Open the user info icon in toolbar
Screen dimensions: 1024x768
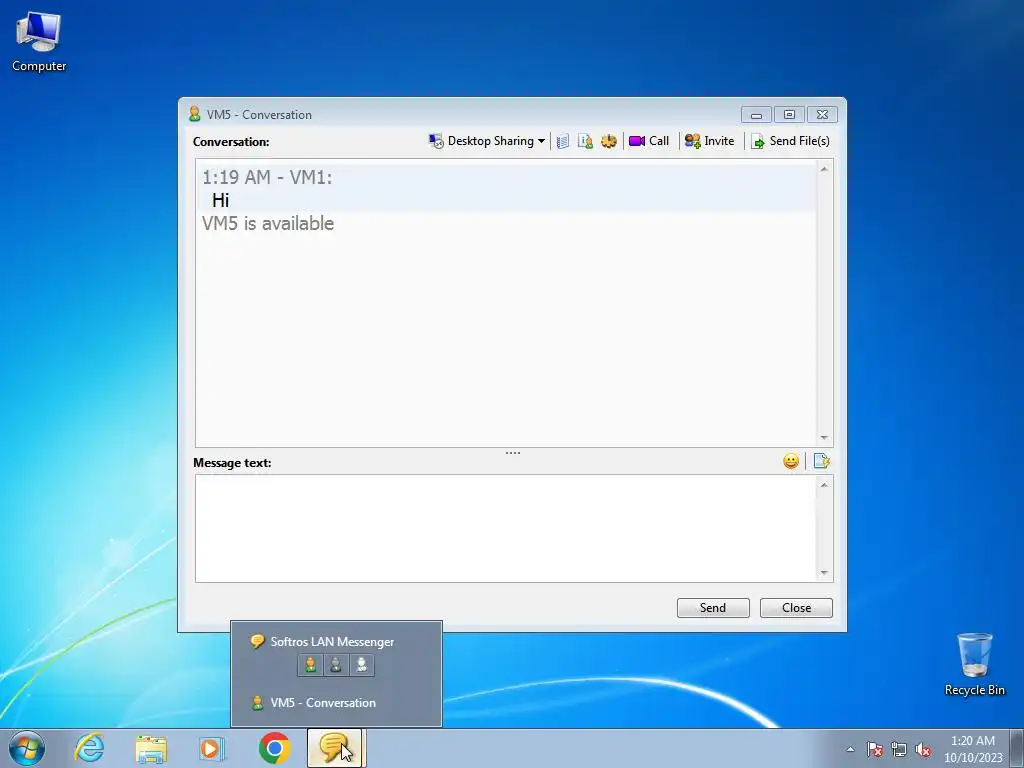tap(585, 141)
